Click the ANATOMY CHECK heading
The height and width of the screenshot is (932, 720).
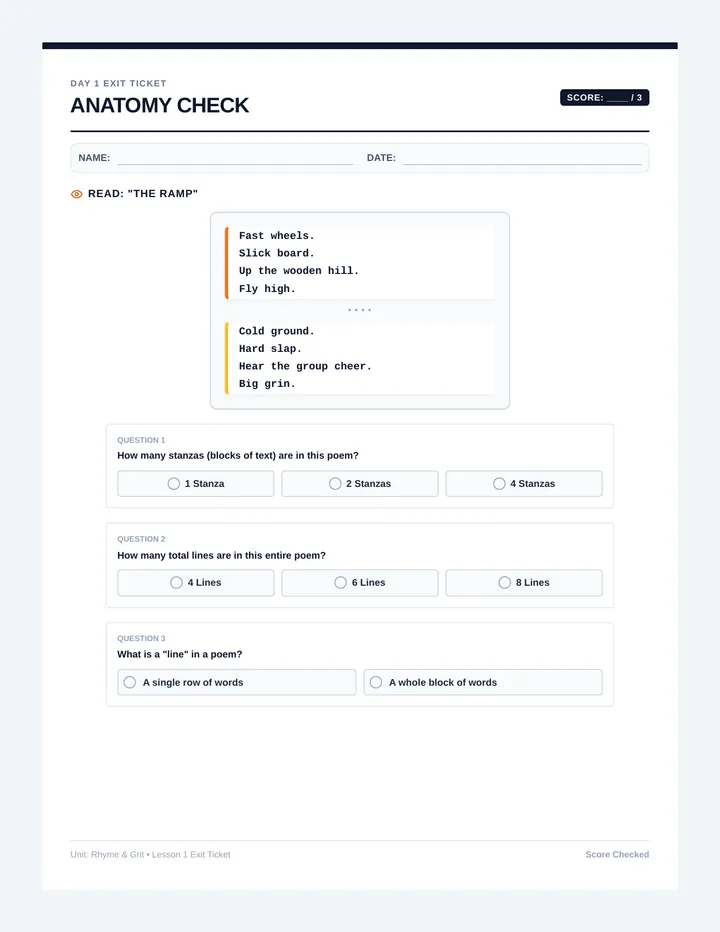159,105
